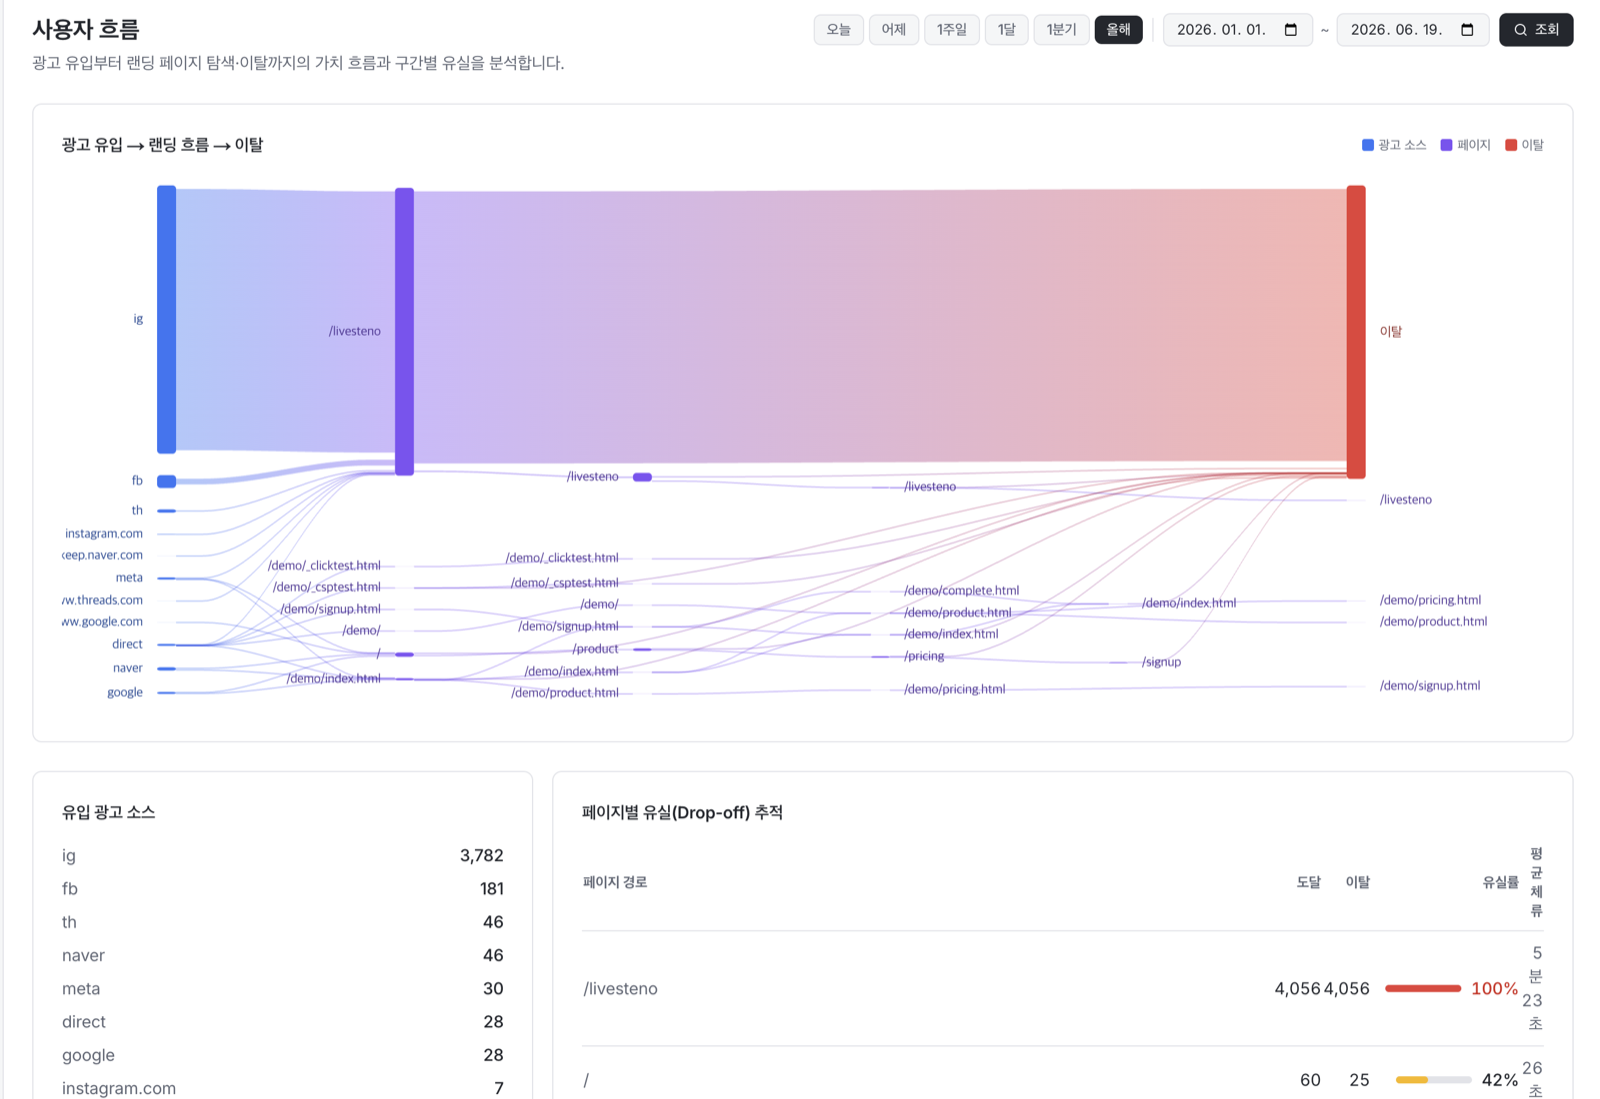The height and width of the screenshot is (1099, 1600).
Task: Switch to the 1분기 period filter
Action: point(1061,30)
